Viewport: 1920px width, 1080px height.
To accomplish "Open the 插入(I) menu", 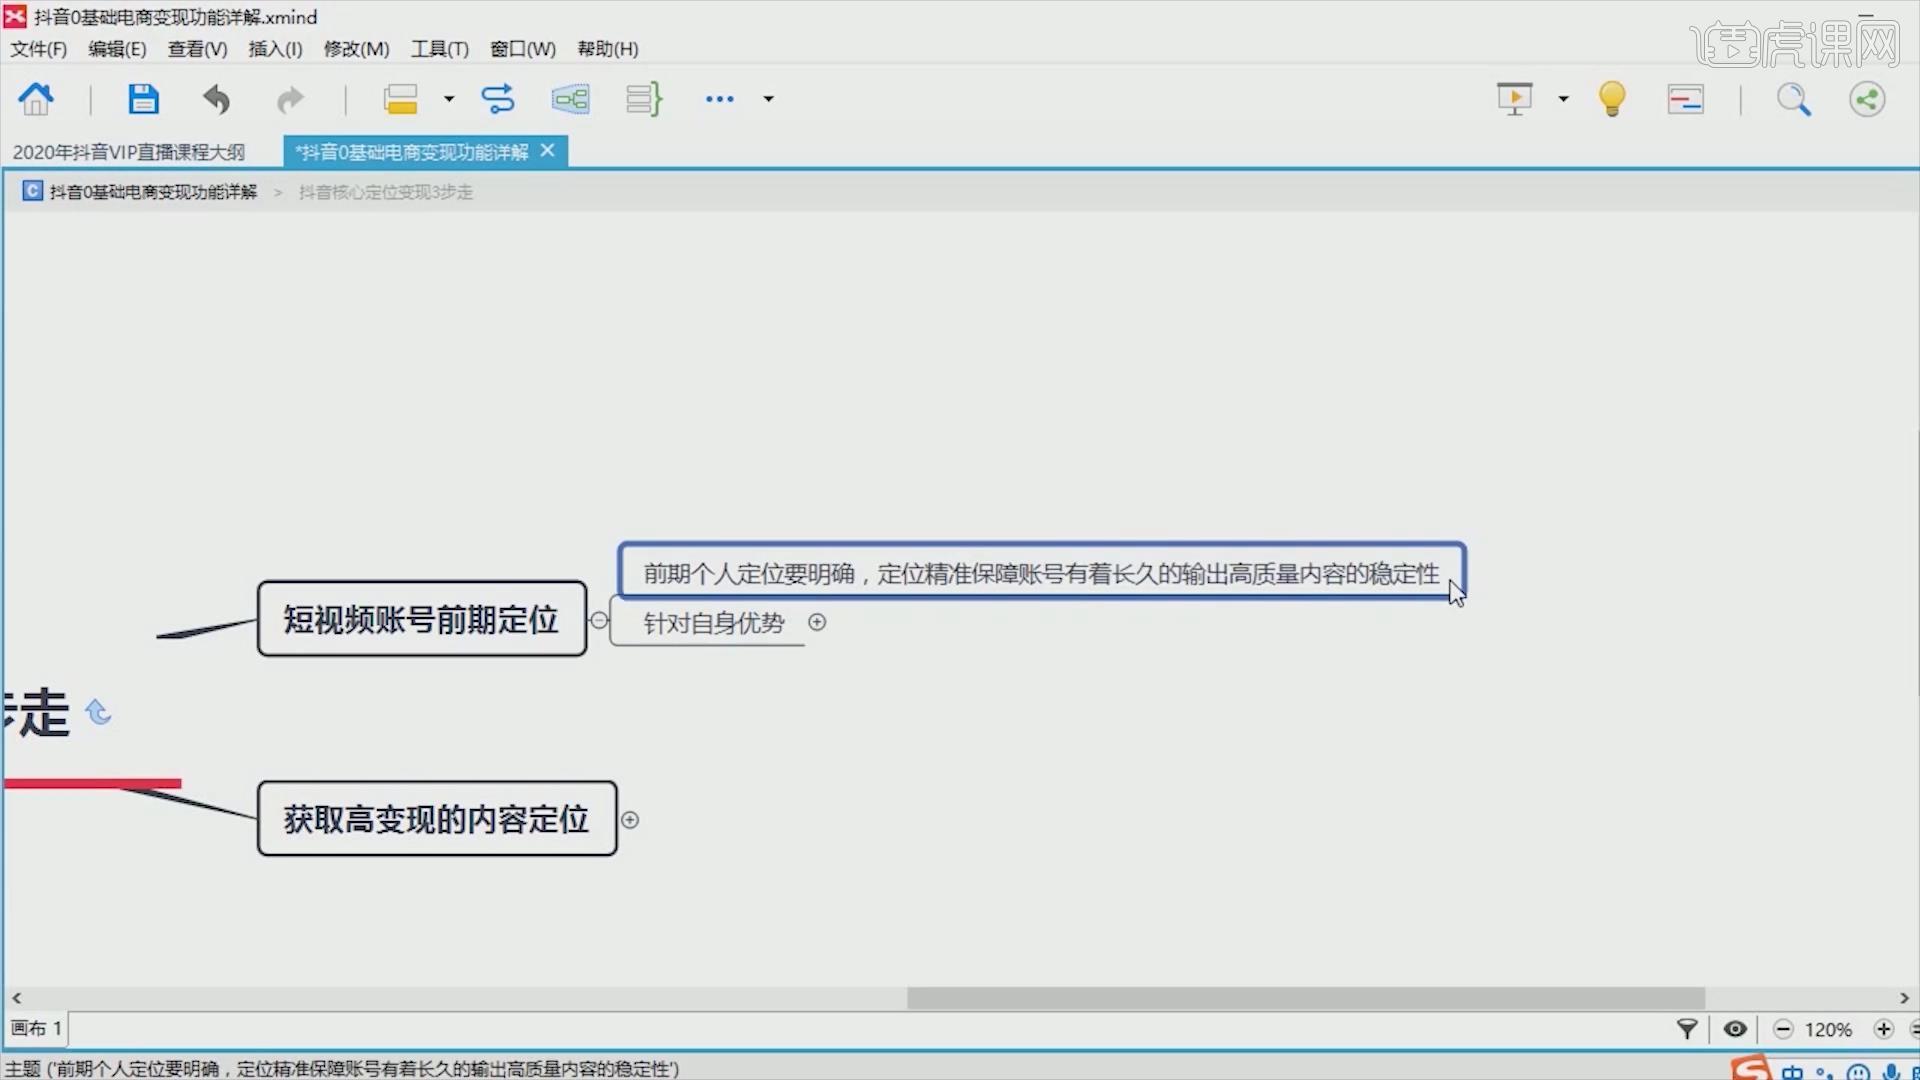I will click(x=275, y=49).
